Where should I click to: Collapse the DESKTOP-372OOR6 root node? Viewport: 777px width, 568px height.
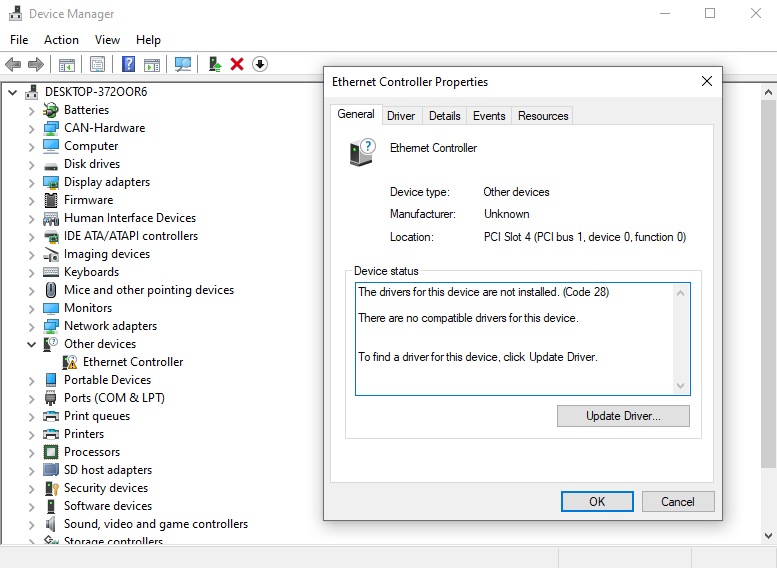[x=13, y=92]
